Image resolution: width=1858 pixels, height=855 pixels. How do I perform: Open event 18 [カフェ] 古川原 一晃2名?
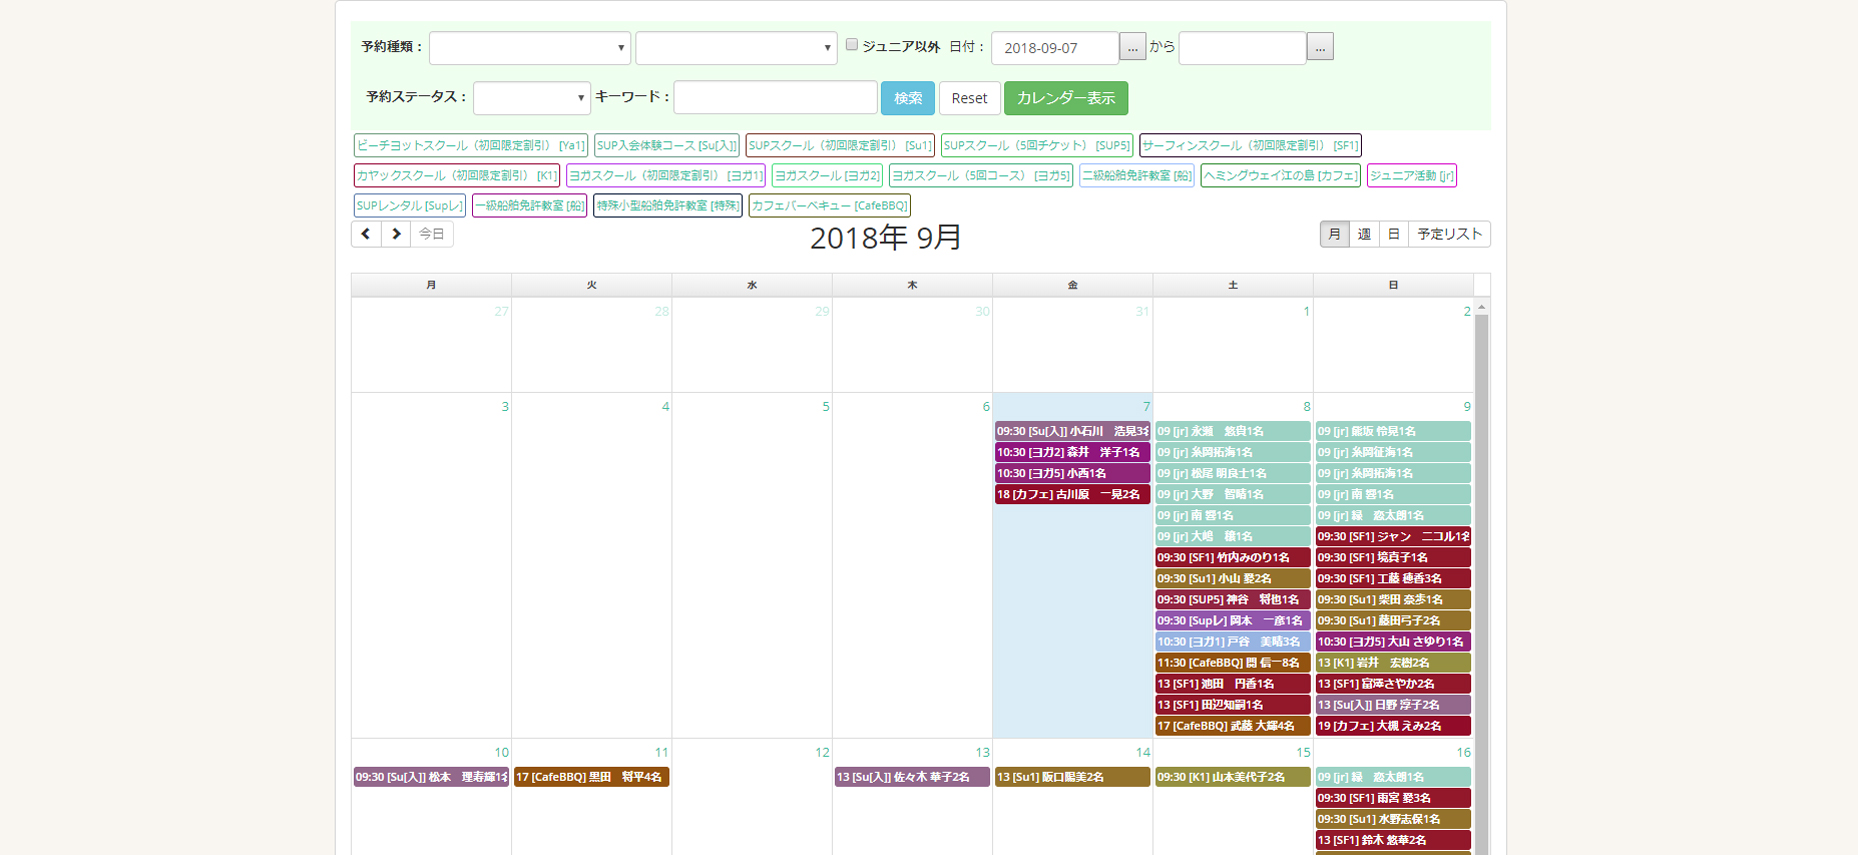click(x=1072, y=494)
